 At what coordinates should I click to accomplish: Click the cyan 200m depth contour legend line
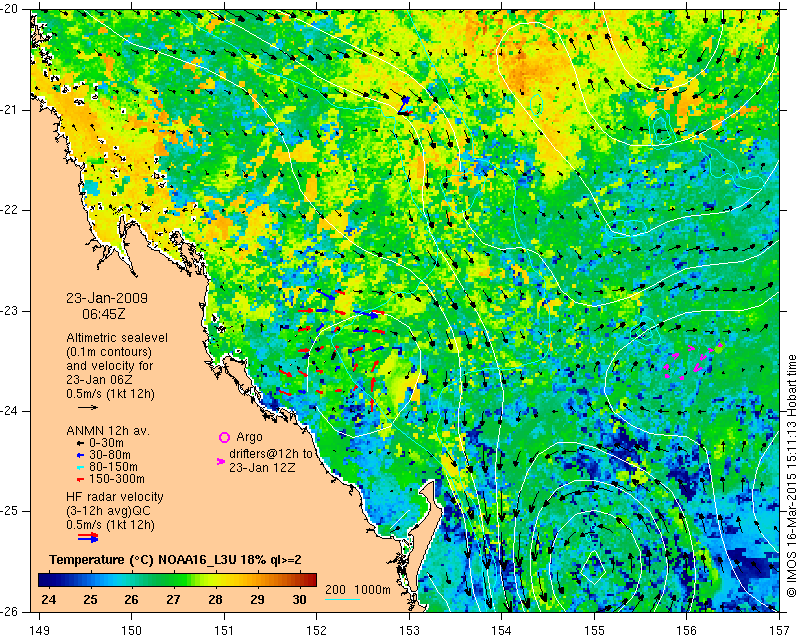[x=342, y=599]
